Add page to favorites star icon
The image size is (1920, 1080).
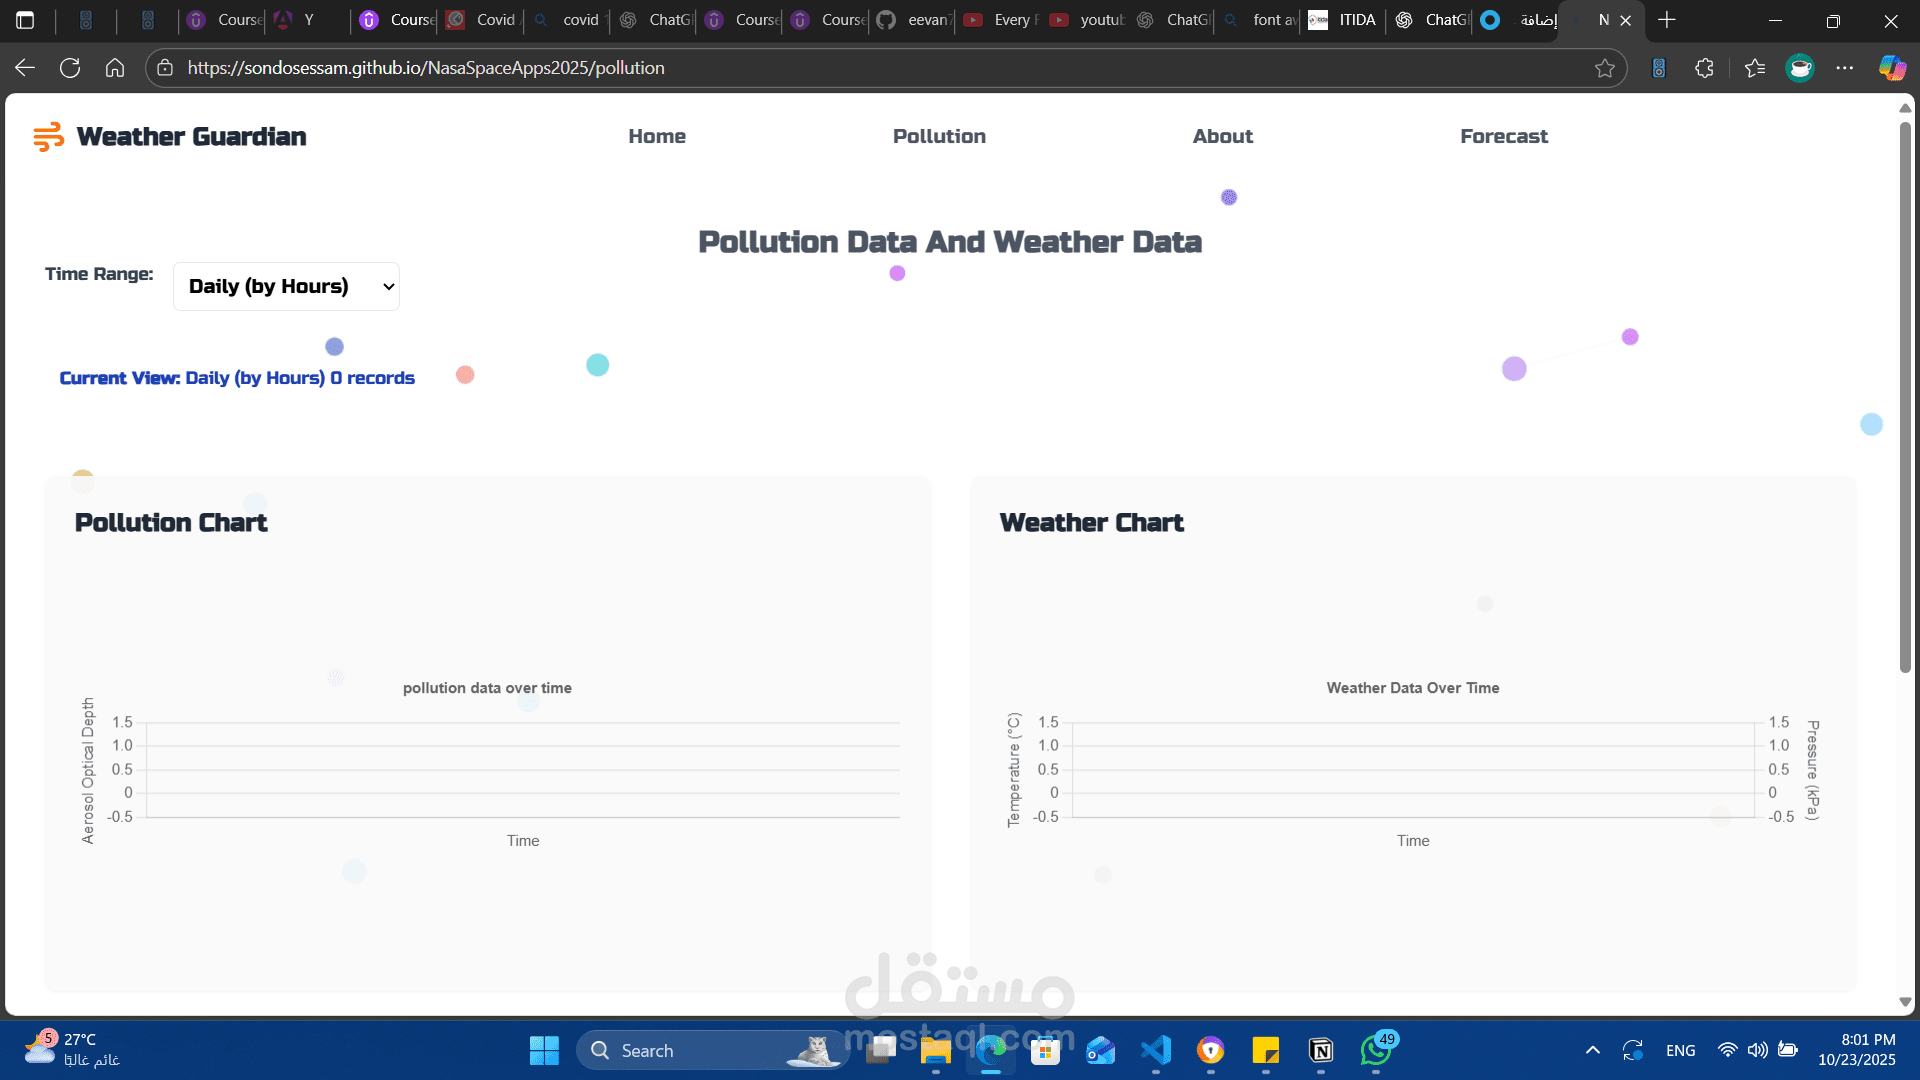pyautogui.click(x=1605, y=68)
